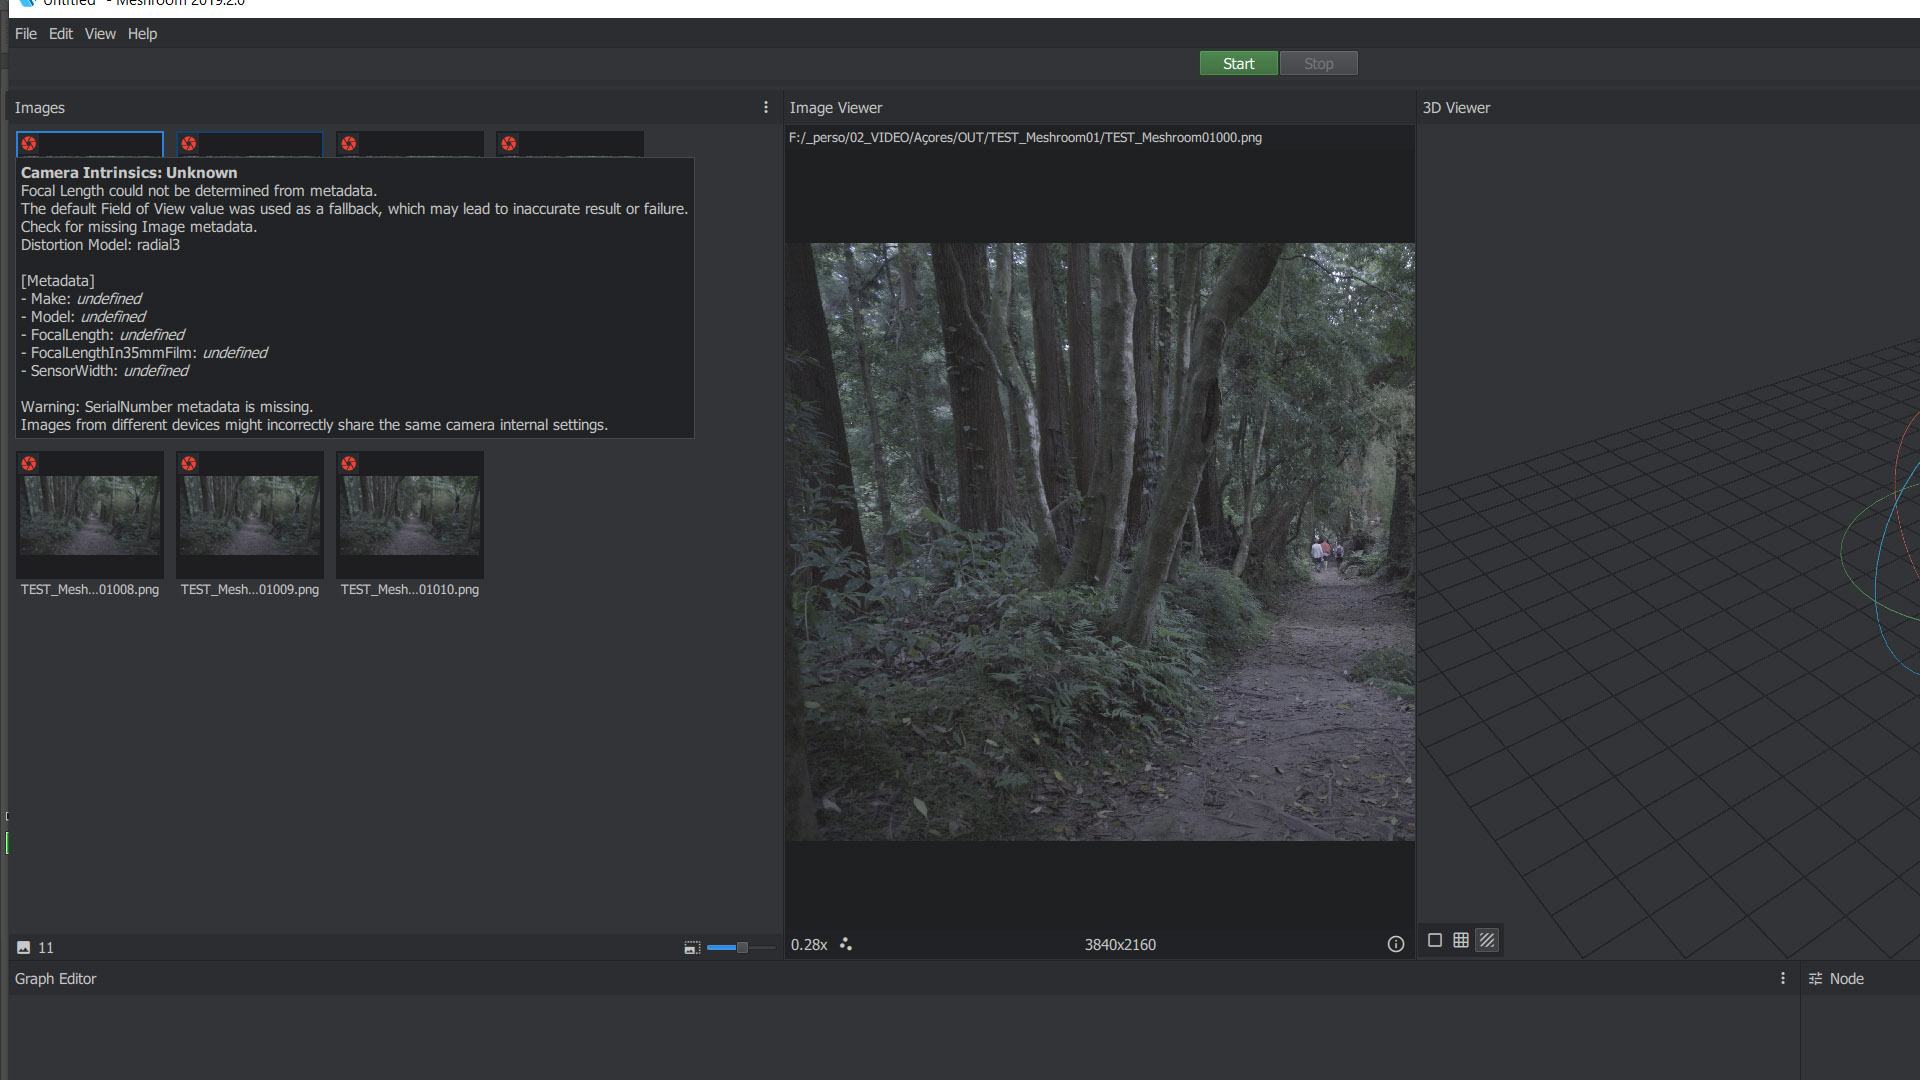Select the TEST_Mesh...01009.png thumbnail
Image resolution: width=1920 pixels, height=1080 pixels.
pos(250,515)
